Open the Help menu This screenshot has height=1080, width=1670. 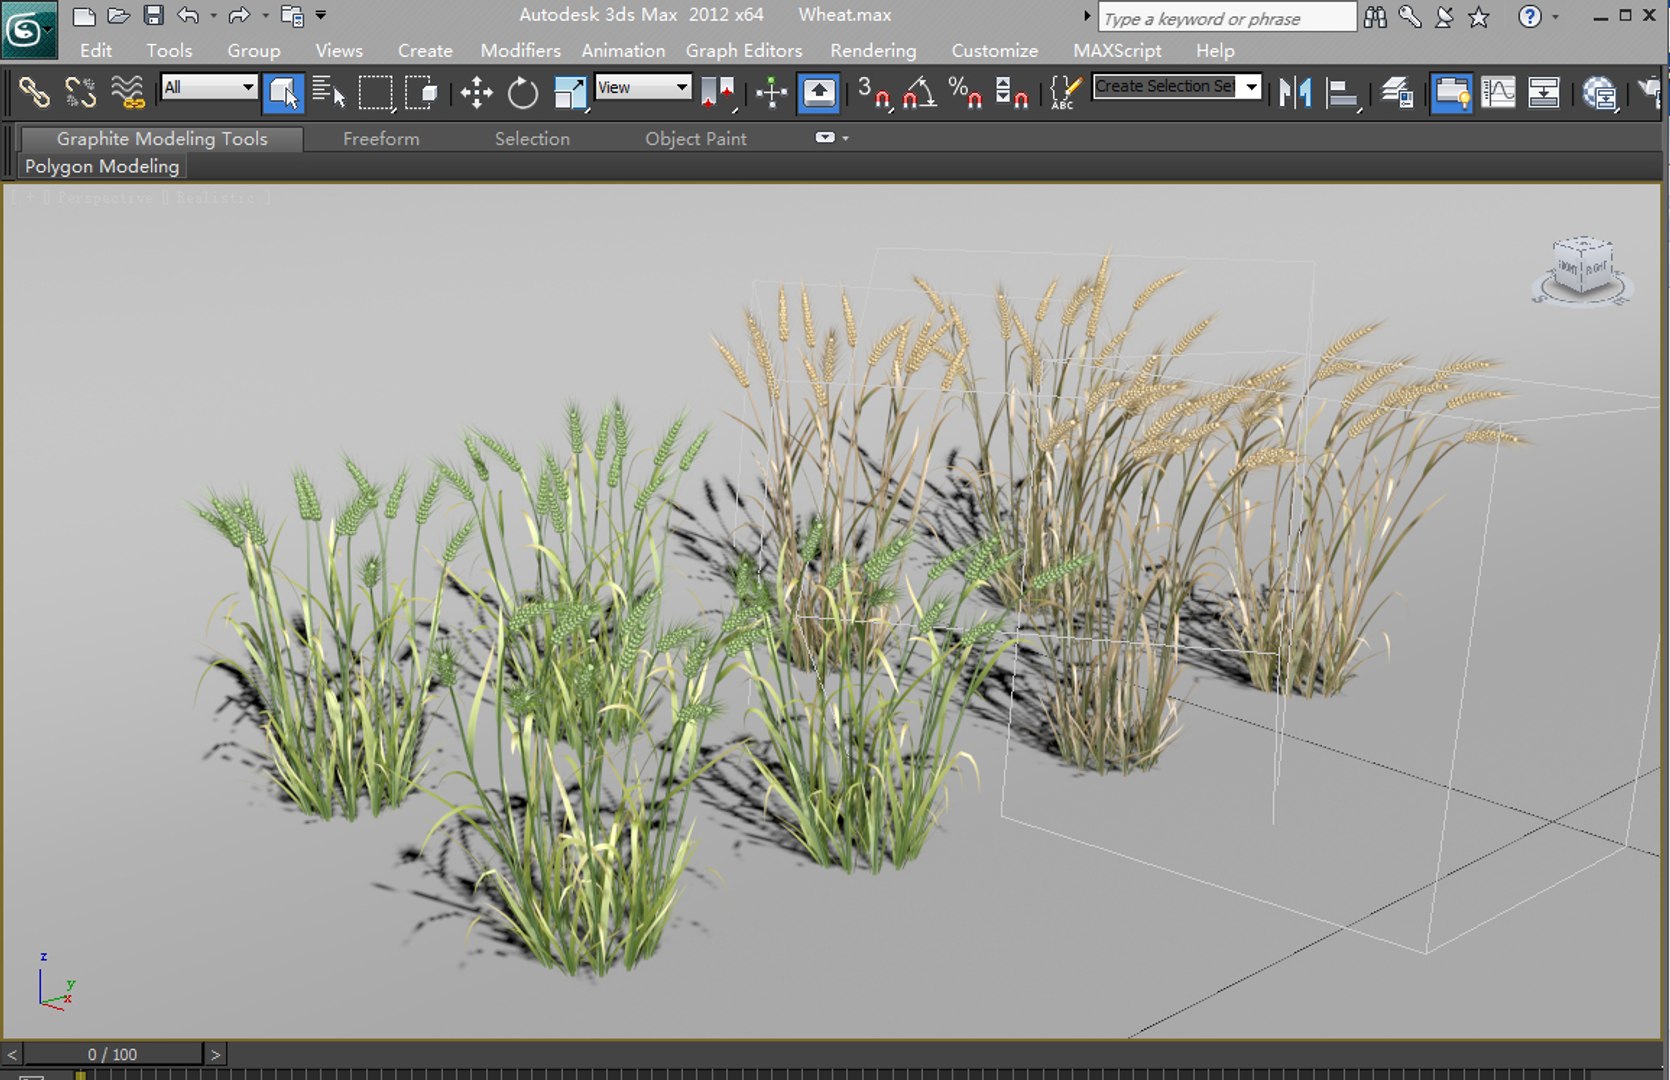(x=1215, y=50)
